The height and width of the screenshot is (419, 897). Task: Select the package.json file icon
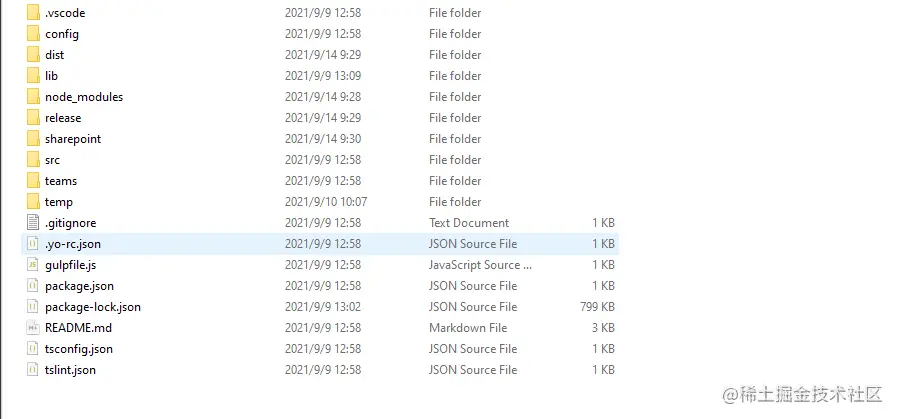[x=33, y=286]
